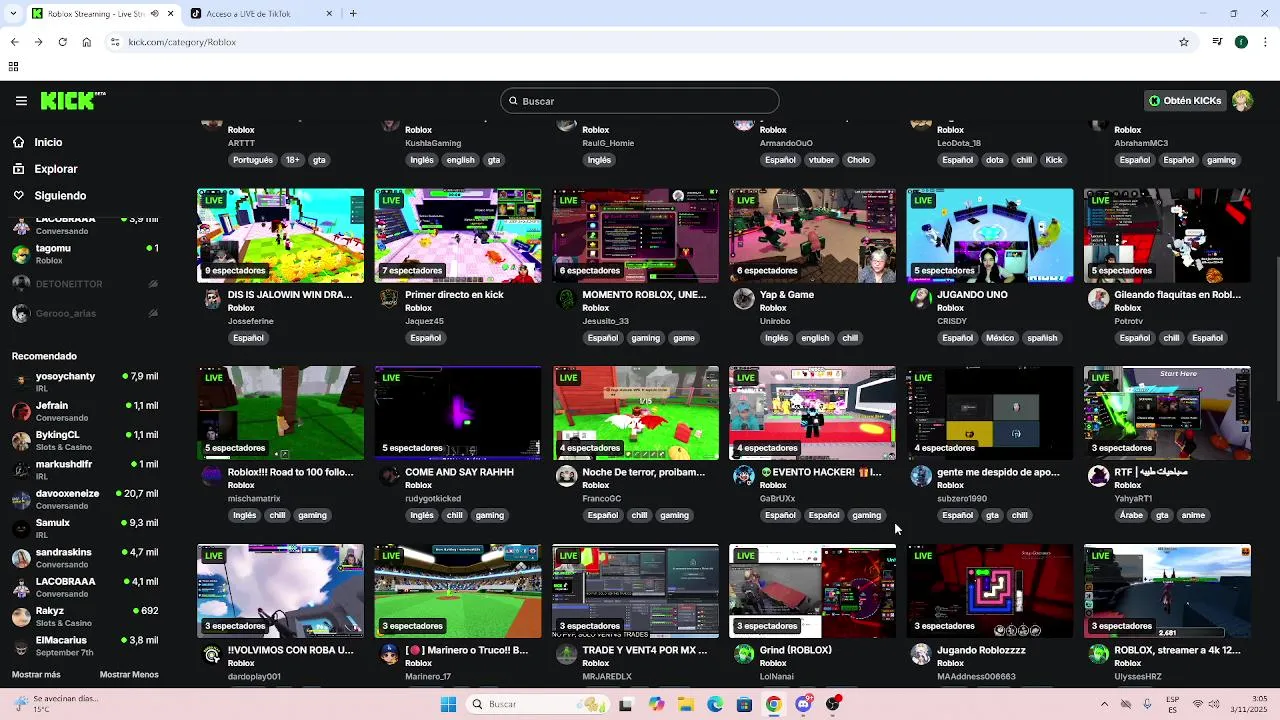This screenshot has width=1280, height=720.
Task: Click the KICK logo
Action: [x=73, y=101]
